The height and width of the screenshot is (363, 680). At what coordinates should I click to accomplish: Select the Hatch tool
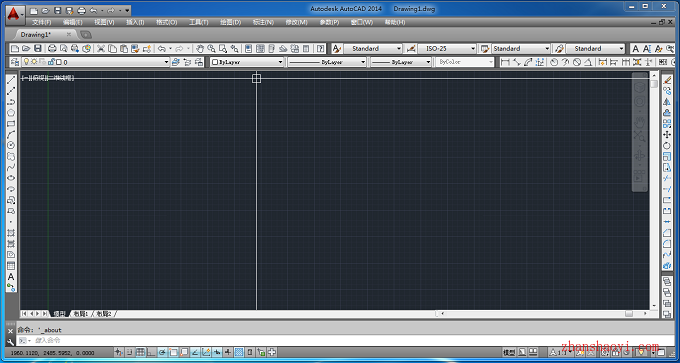[x=11, y=233]
